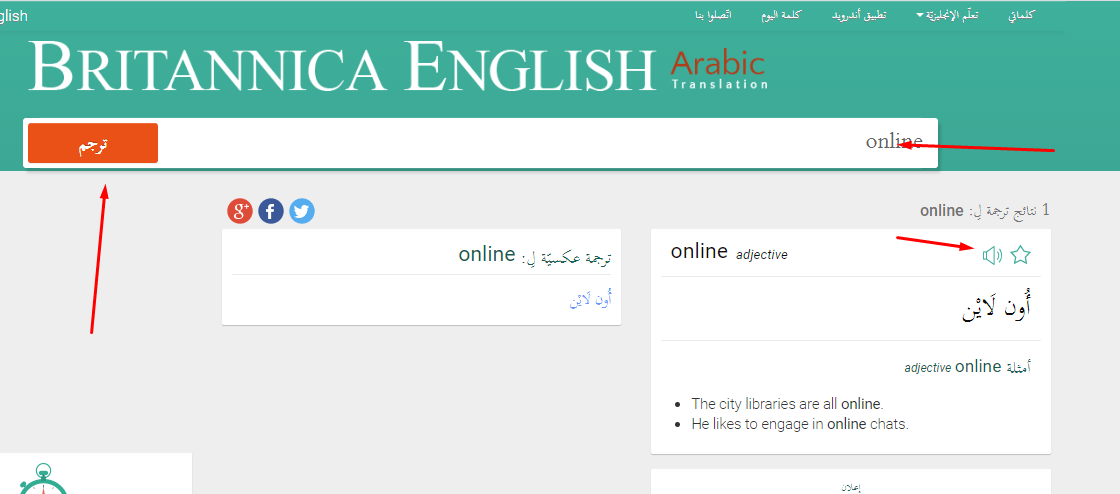Click the 'online' word in reverse translation heading

click(x=487, y=255)
